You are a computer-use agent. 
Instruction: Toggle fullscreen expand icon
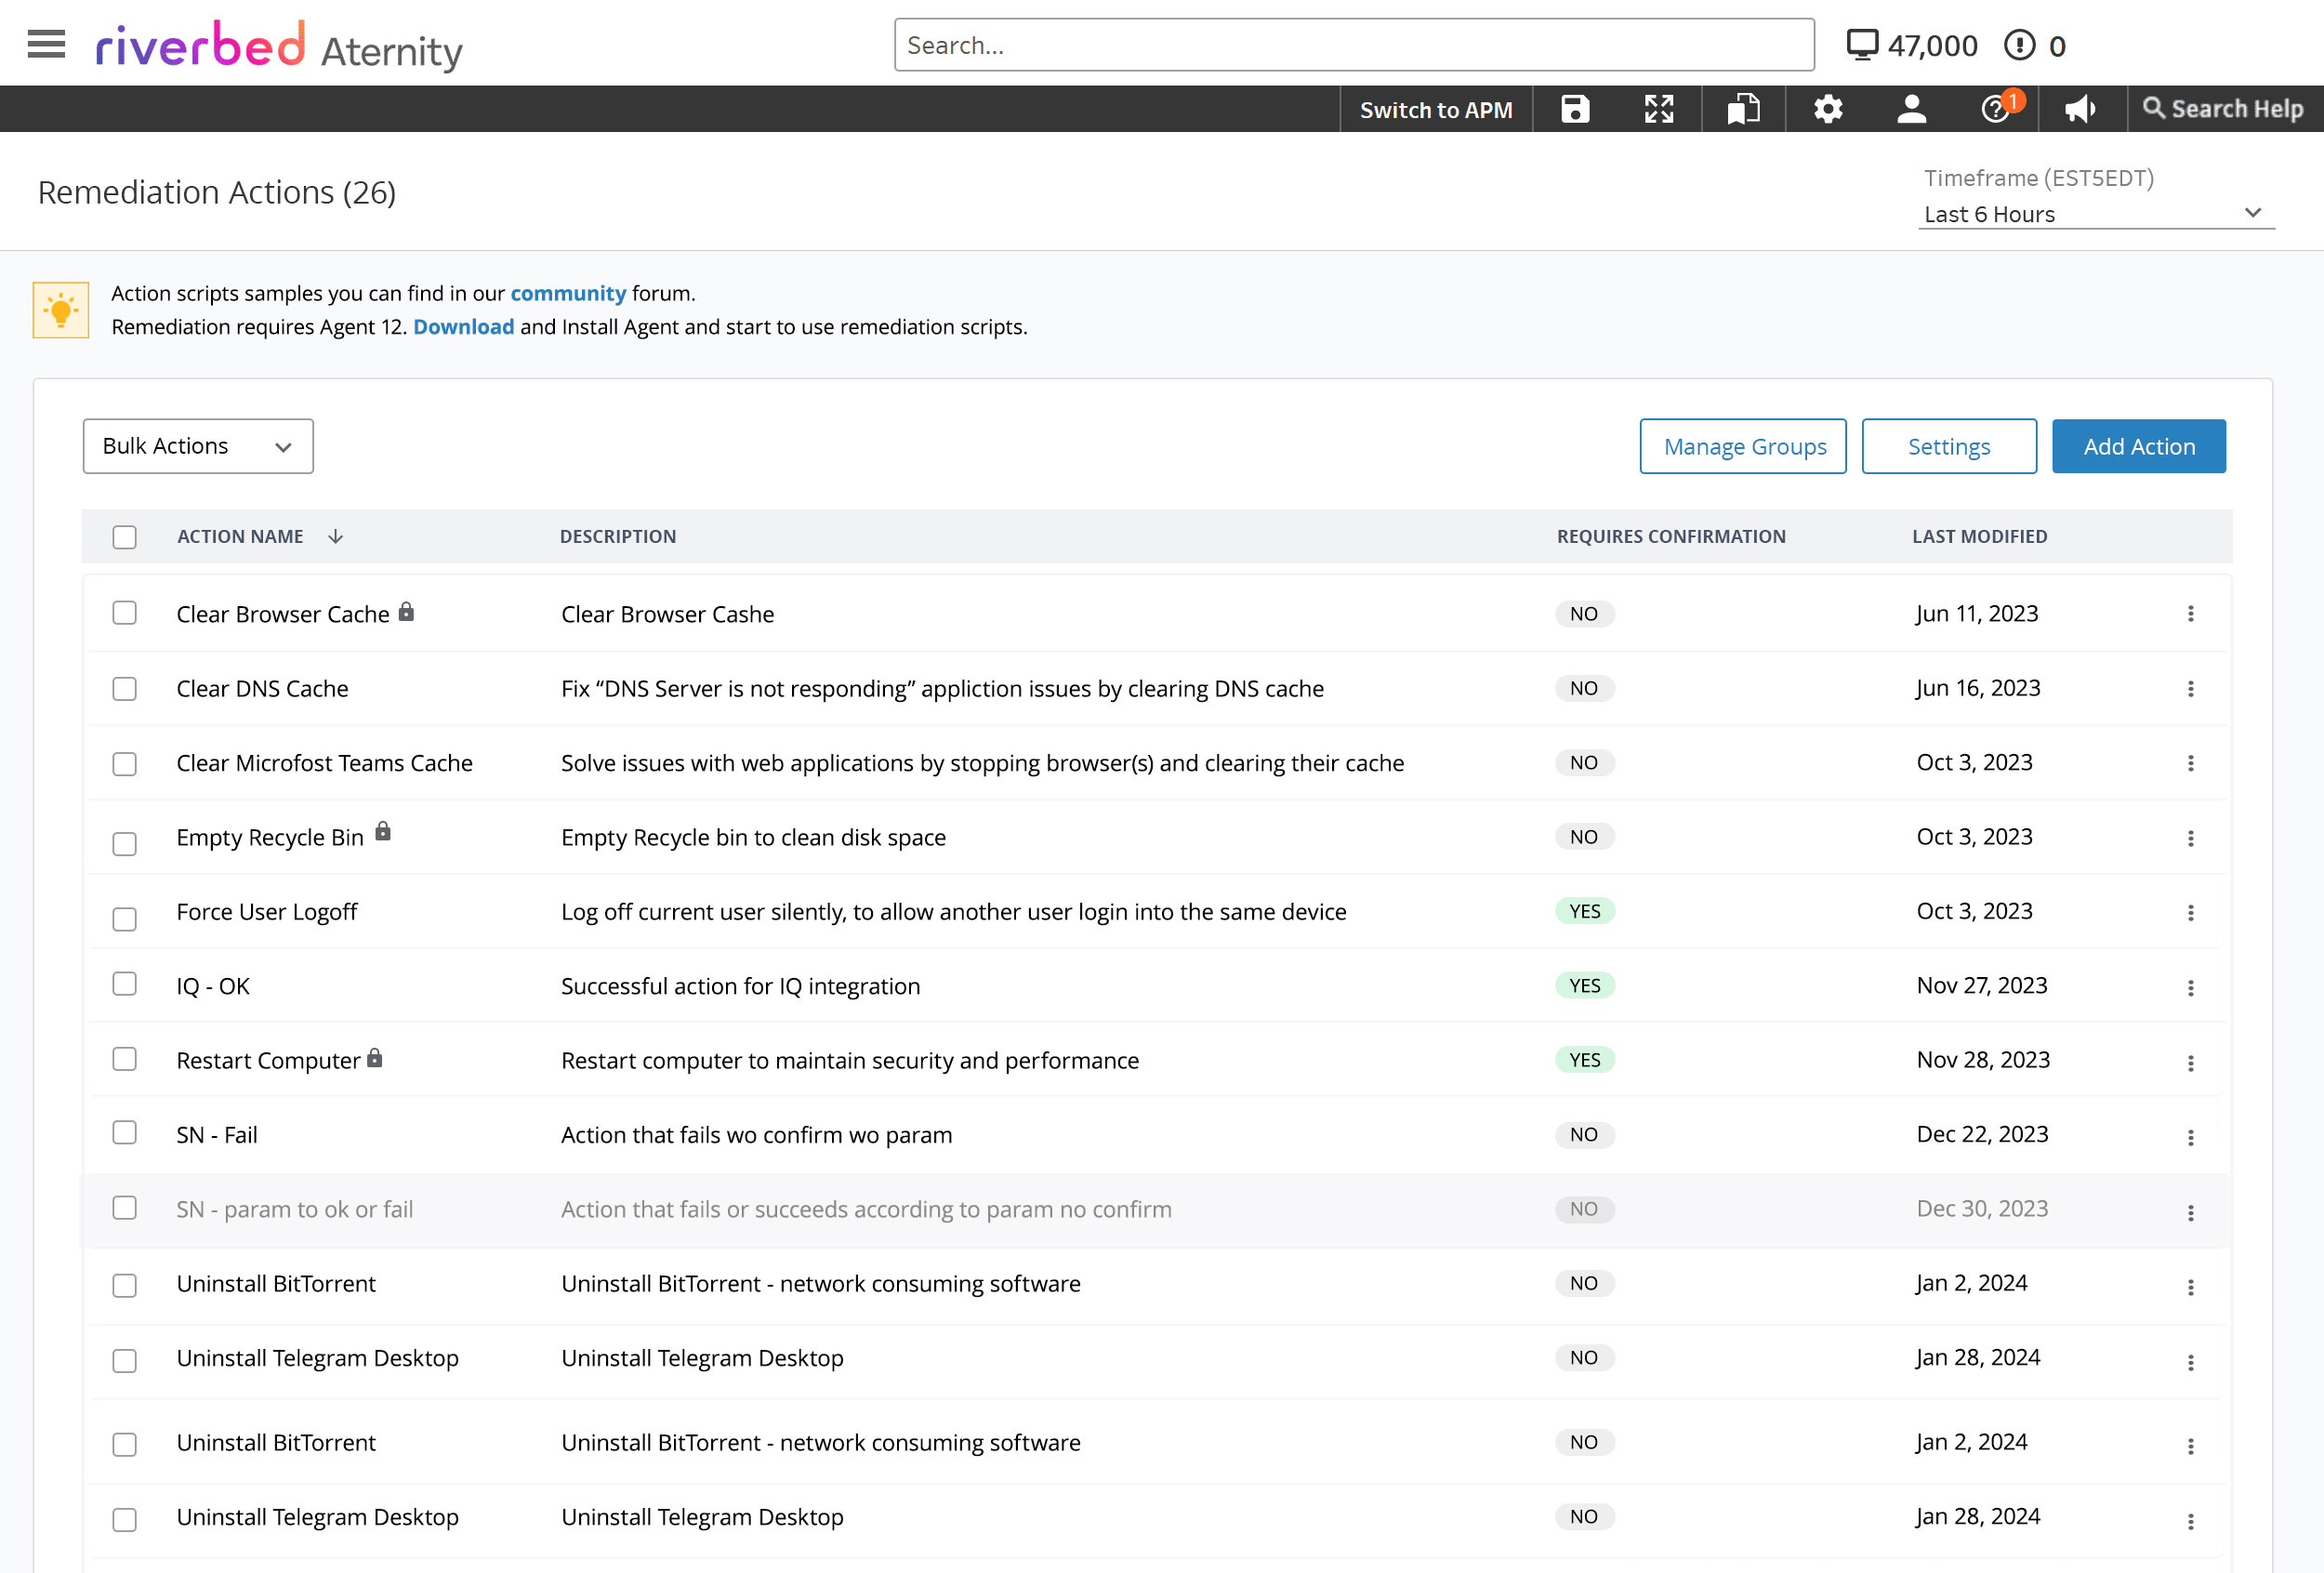coord(1659,109)
